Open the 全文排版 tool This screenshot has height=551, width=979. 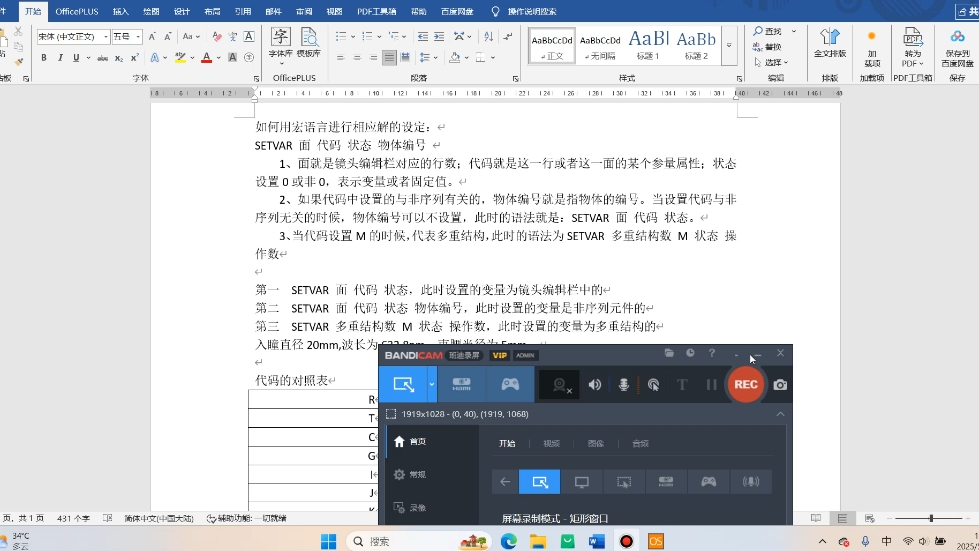click(830, 43)
